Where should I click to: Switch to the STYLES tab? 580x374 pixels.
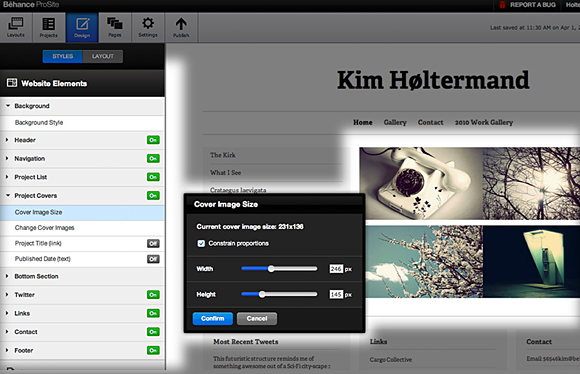point(63,56)
